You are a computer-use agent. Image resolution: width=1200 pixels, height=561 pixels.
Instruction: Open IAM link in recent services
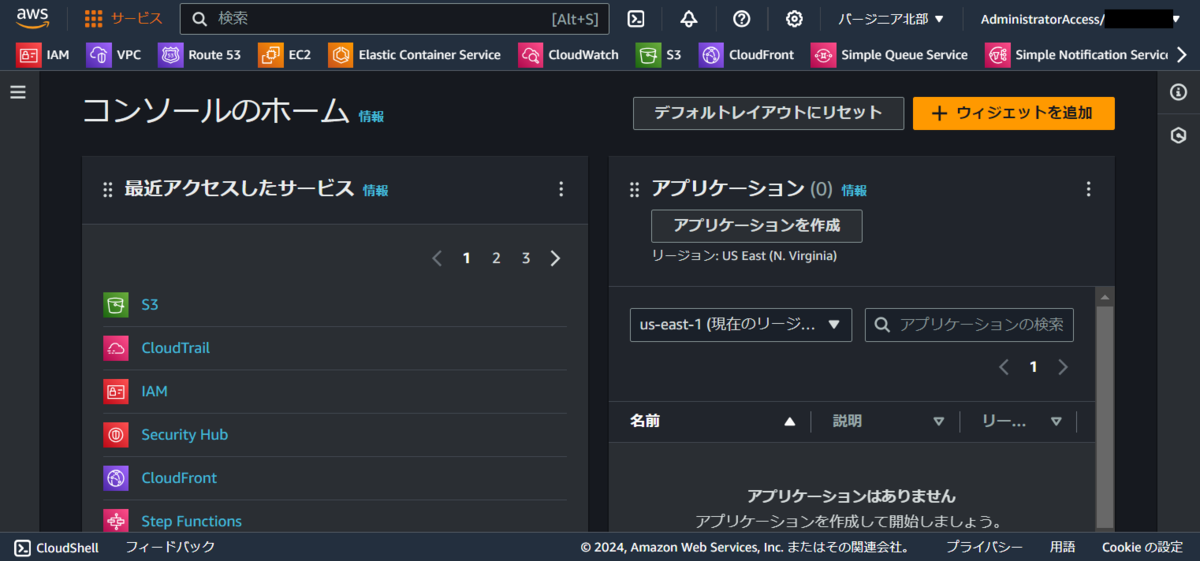[154, 391]
